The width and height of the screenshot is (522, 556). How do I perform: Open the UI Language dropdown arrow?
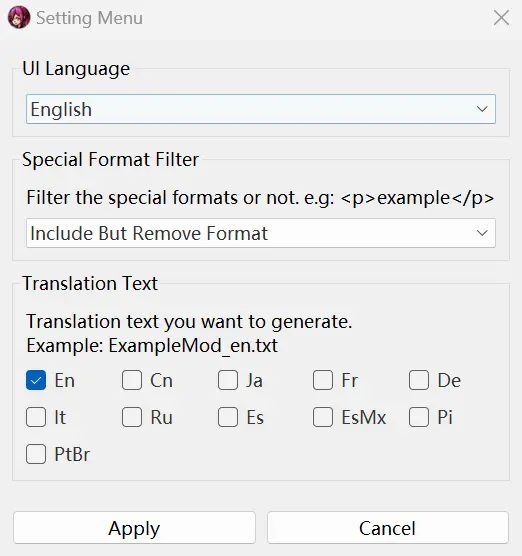(x=482, y=109)
